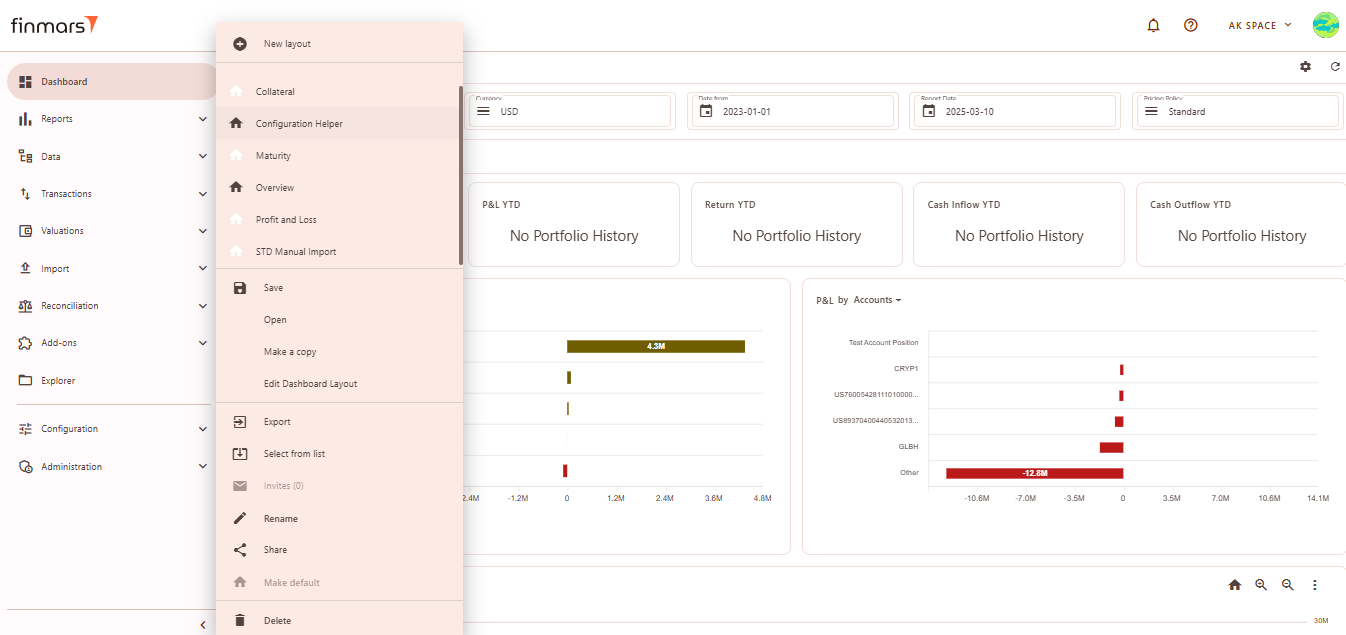Toggle the home icon beside Profit and Loss
This screenshot has width=1346, height=635.
[x=236, y=220]
